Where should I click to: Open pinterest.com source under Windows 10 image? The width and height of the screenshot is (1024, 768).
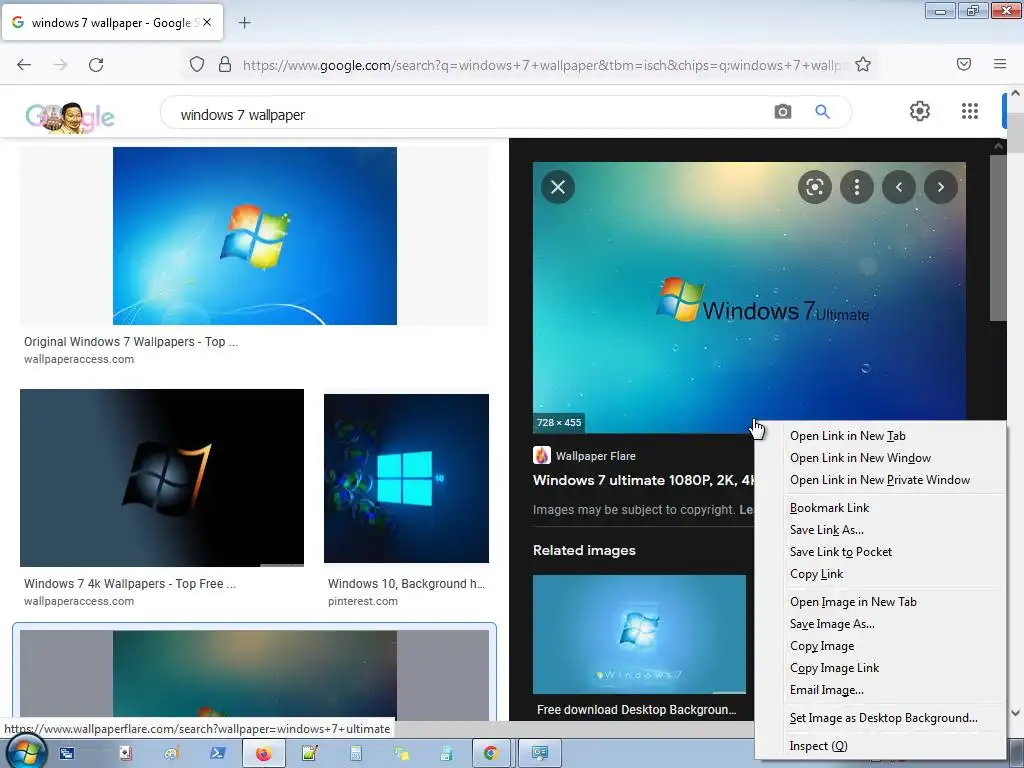362,601
